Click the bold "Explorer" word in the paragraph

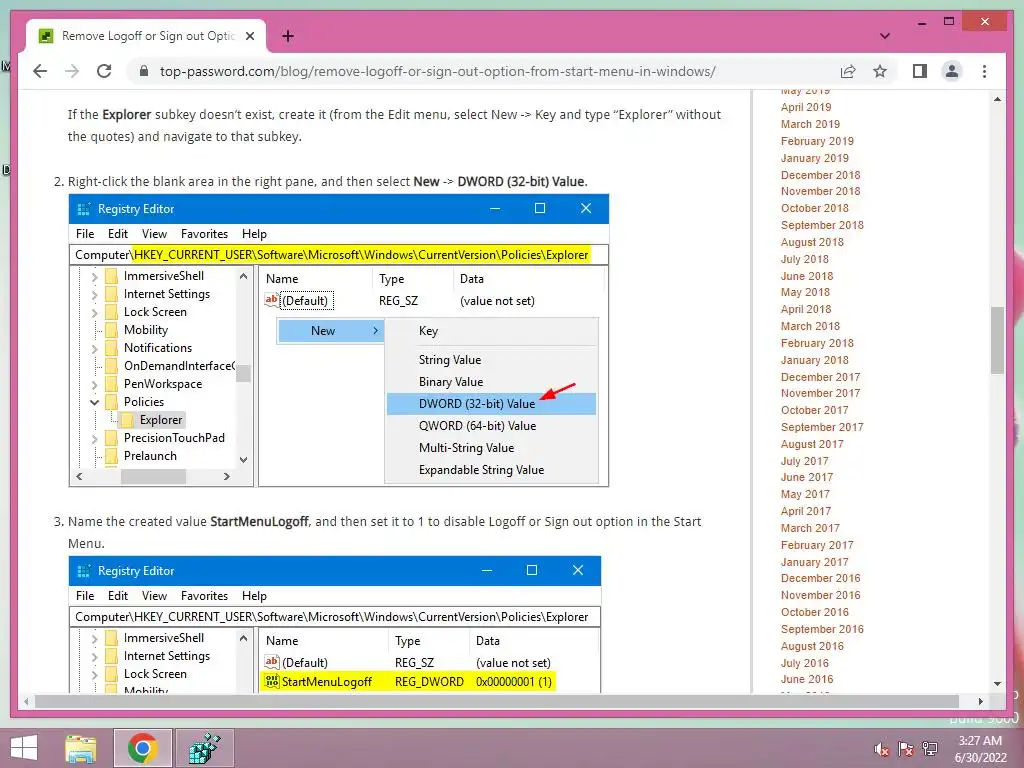[x=127, y=115]
